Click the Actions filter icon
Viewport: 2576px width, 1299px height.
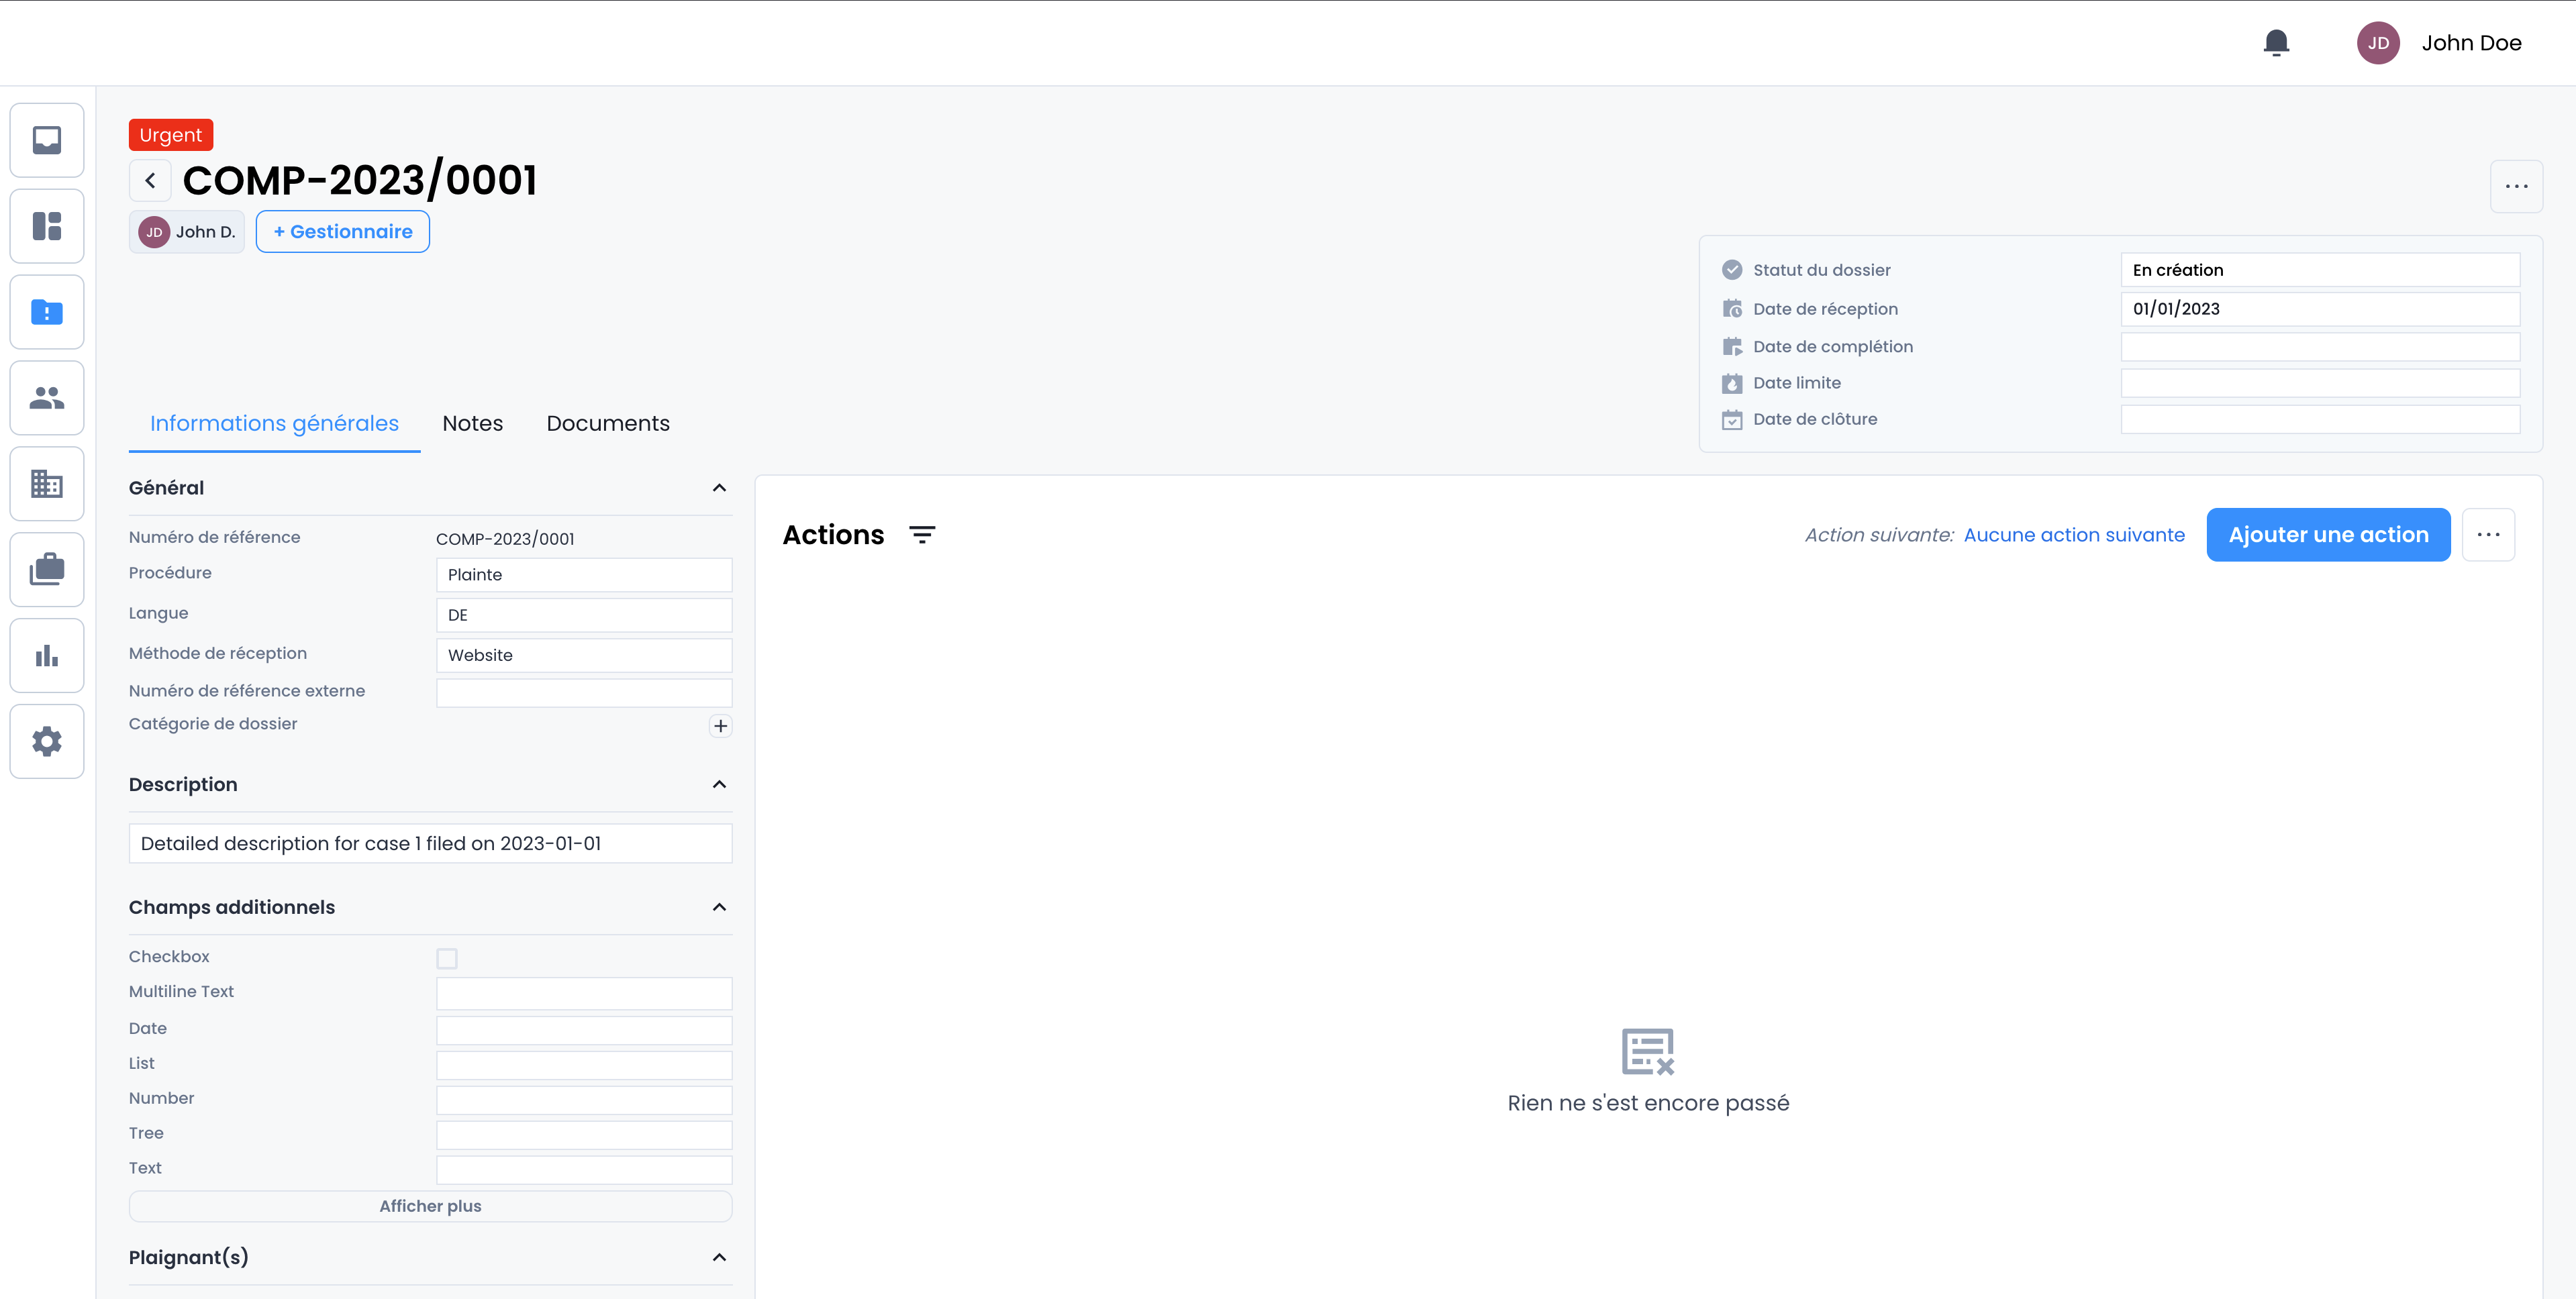coord(922,535)
